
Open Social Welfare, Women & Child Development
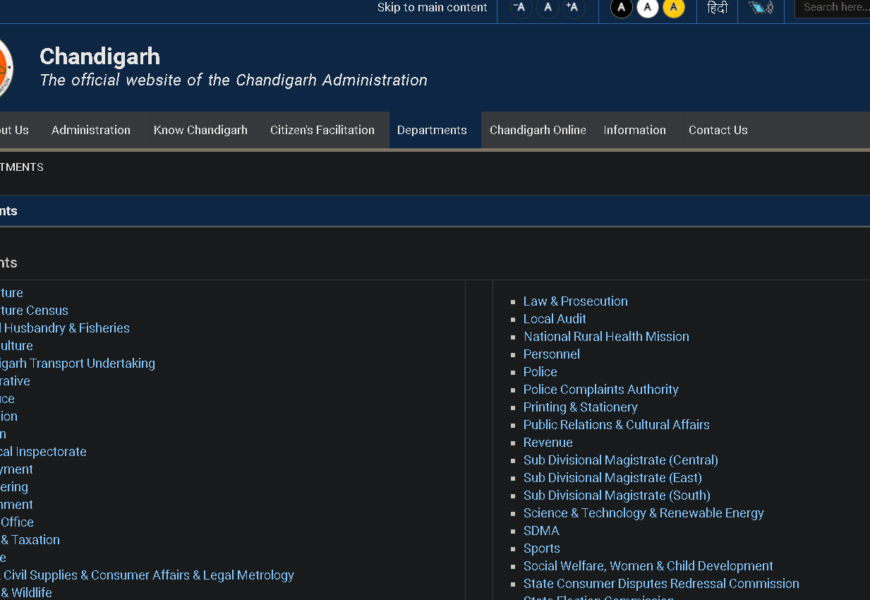pos(648,566)
